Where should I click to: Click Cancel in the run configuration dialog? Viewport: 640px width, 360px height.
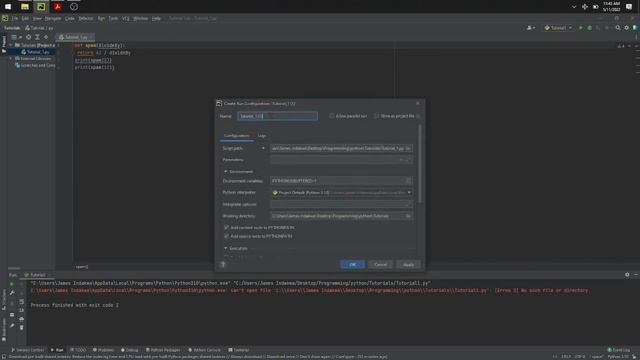pyautogui.click(x=380, y=264)
